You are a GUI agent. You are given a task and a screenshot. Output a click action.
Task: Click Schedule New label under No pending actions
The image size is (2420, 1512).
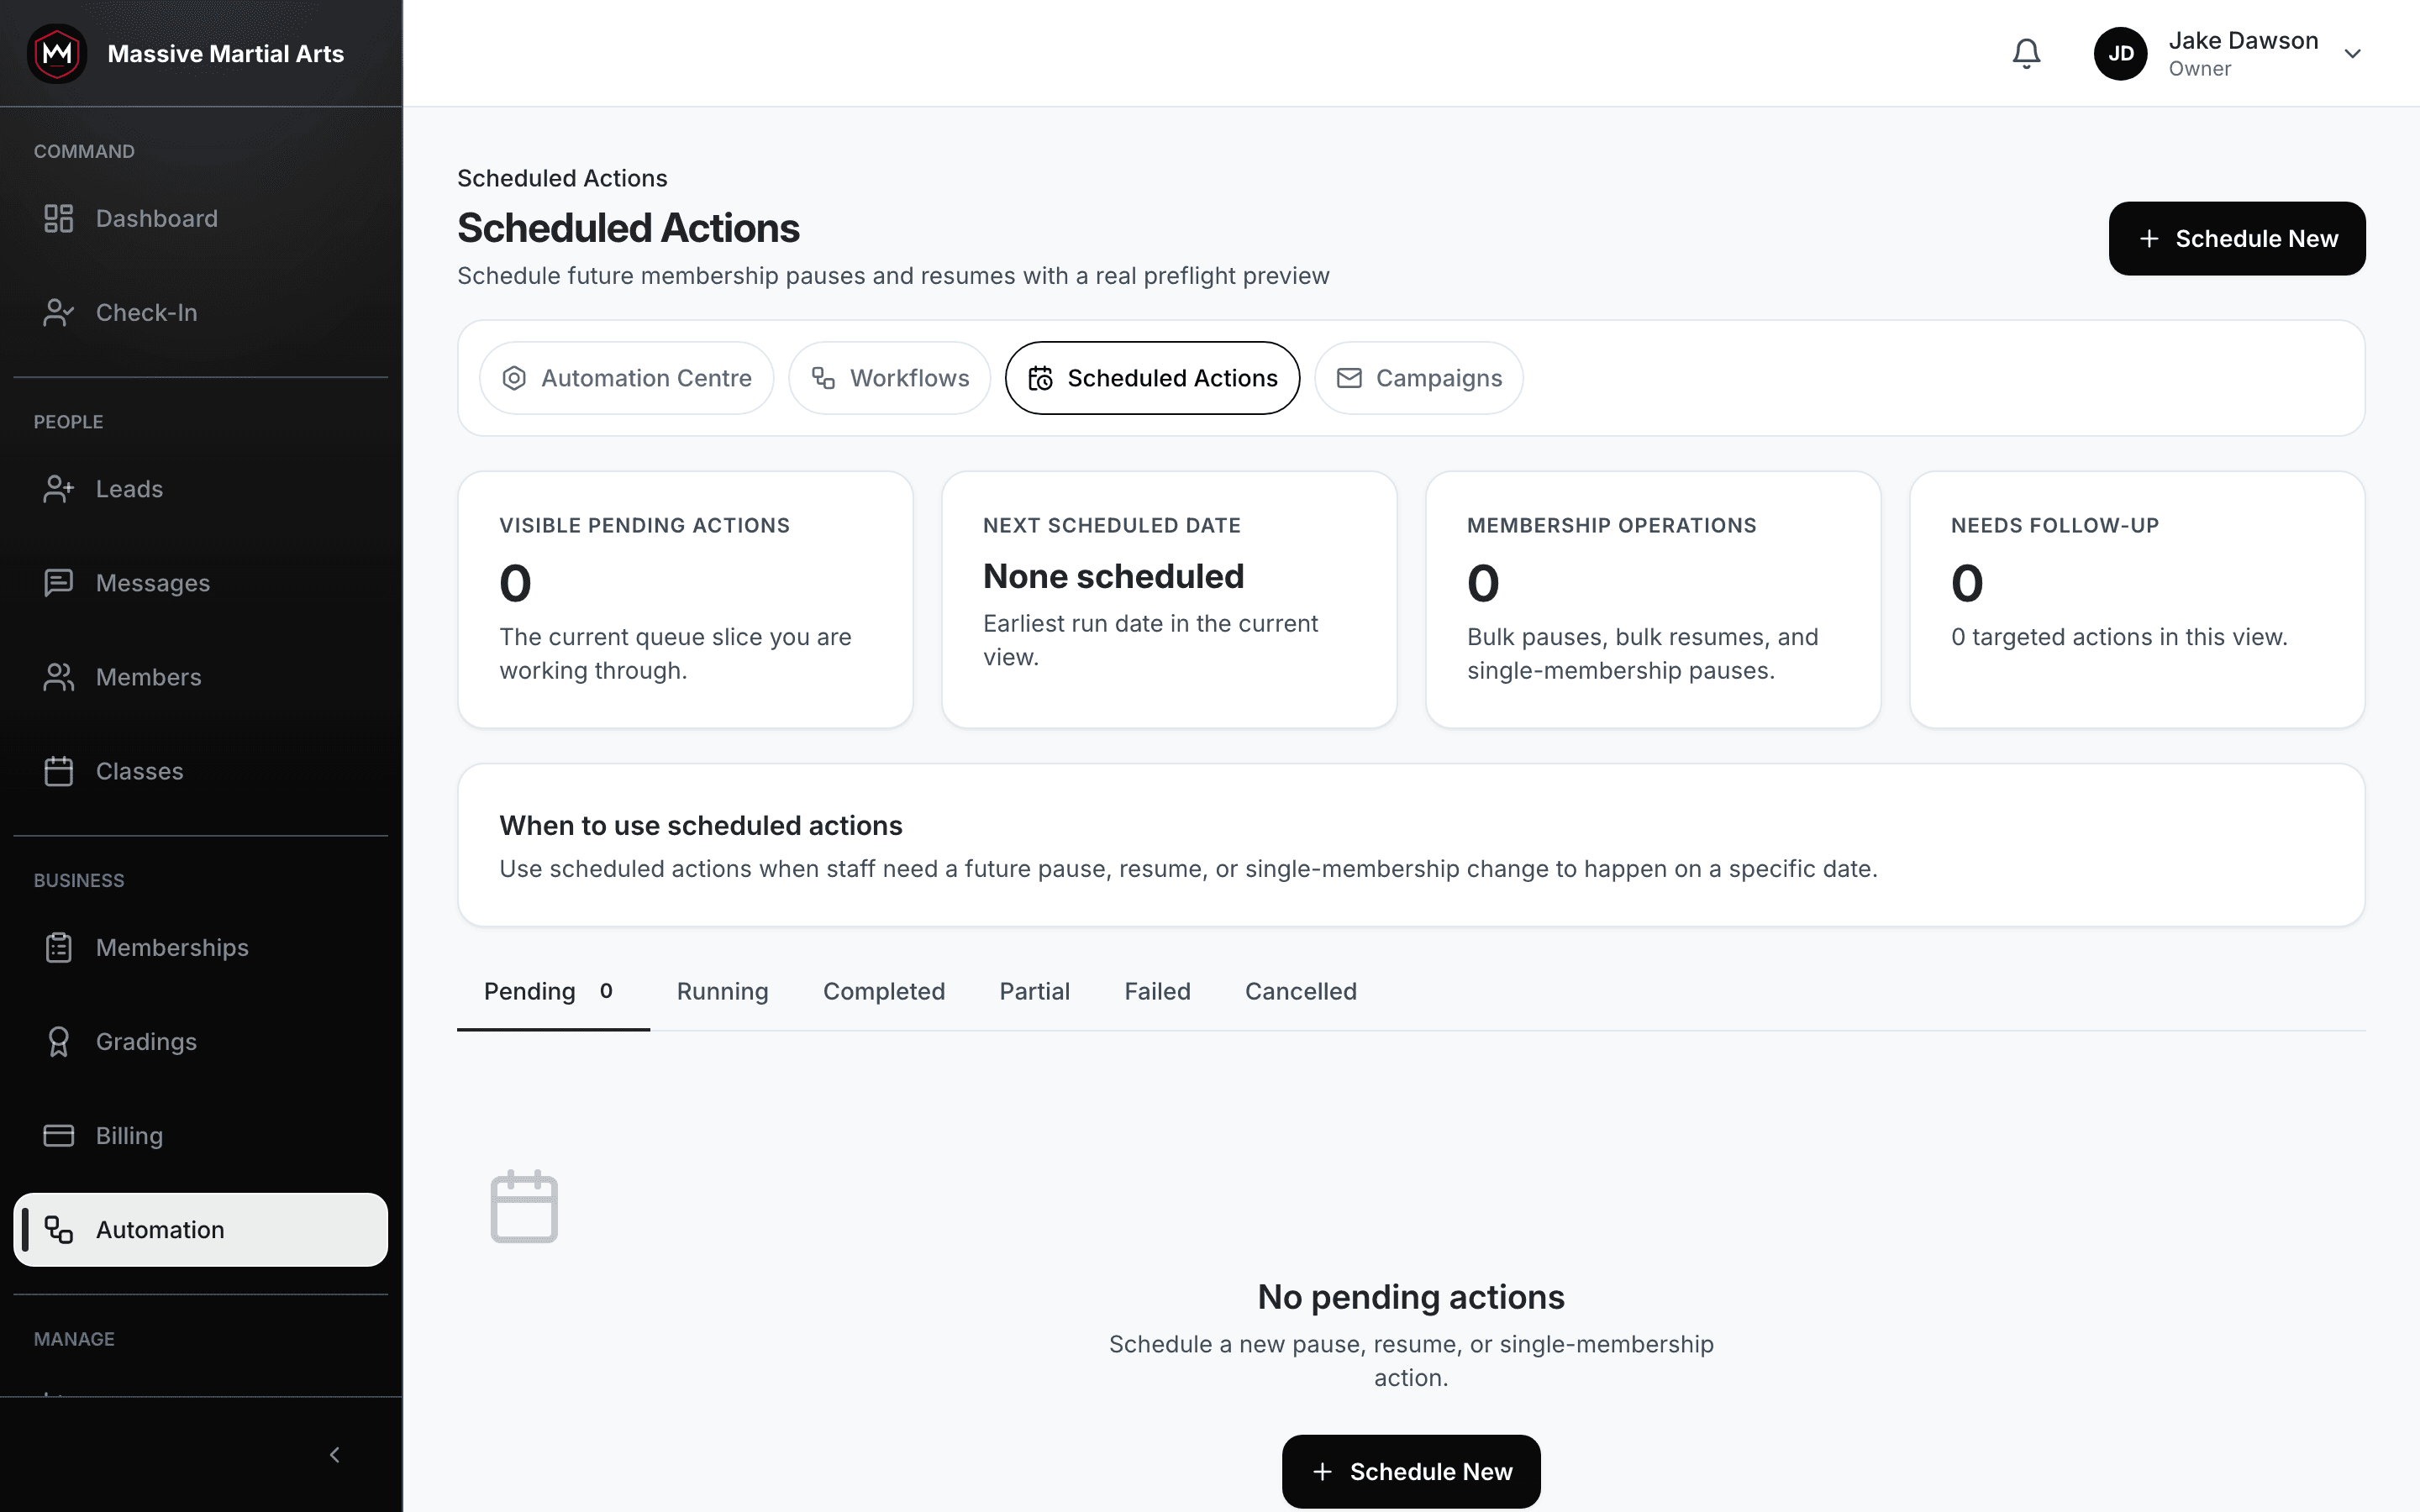(x=1431, y=1471)
